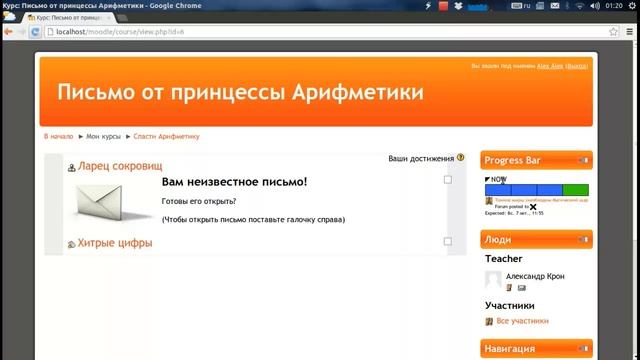
Task: Tick the Хитрые цифры completion checkbox
Action: [448, 241]
